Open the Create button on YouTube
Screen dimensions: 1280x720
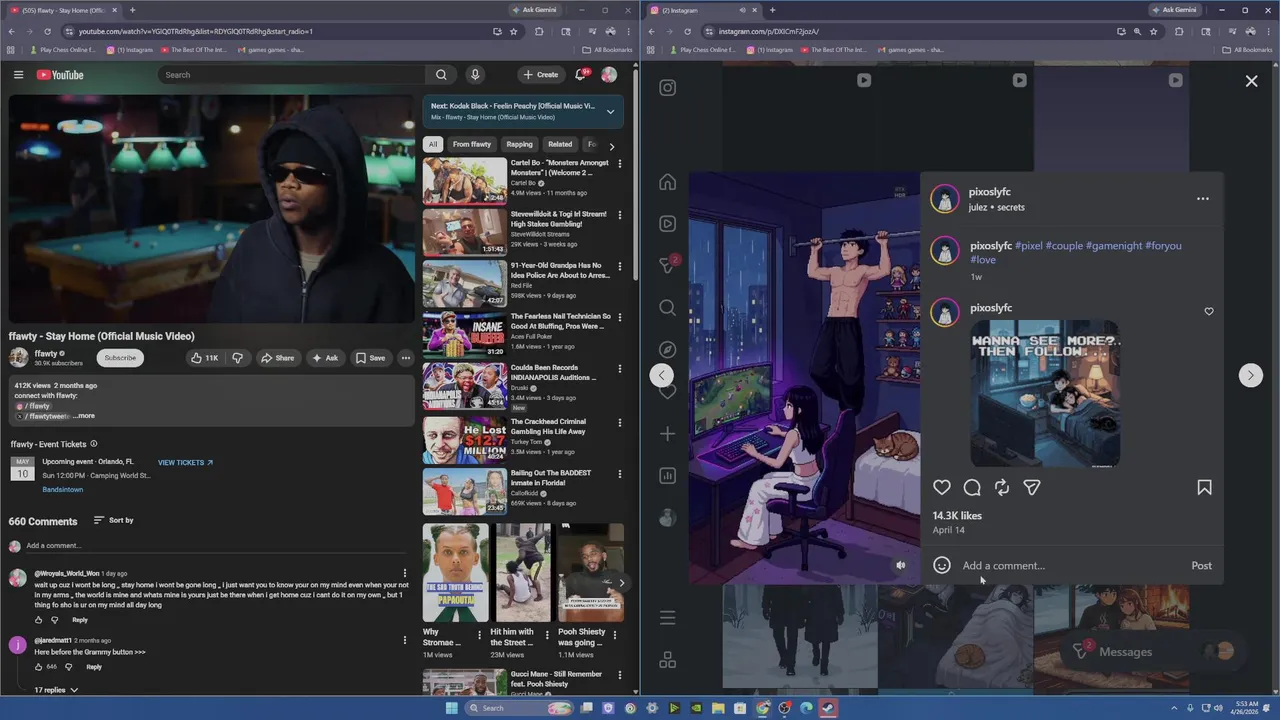[x=540, y=75]
